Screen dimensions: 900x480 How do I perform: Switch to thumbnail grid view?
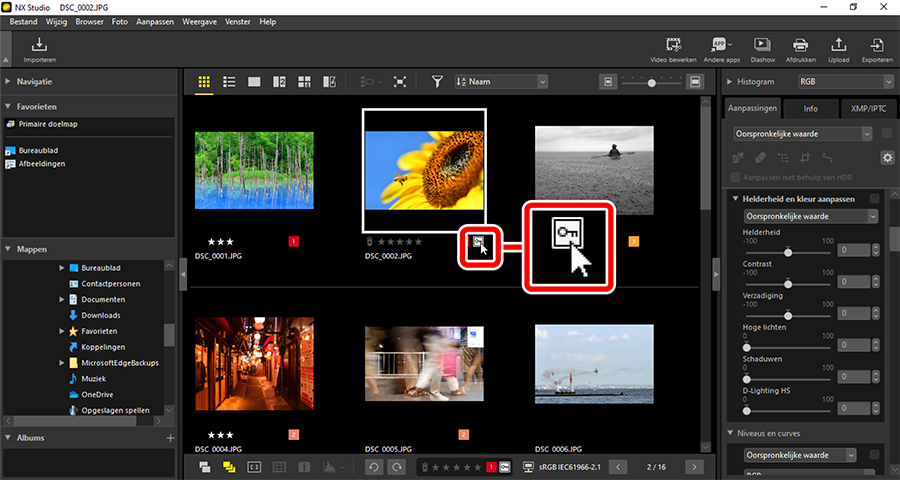(204, 82)
